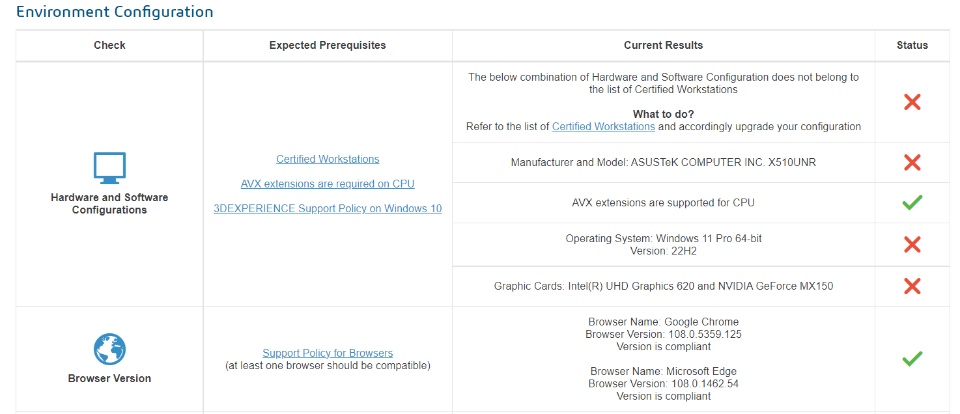Open 3DEXPERIENCE Support Policy on Windows 10
The width and height of the screenshot is (960, 414).
328,209
